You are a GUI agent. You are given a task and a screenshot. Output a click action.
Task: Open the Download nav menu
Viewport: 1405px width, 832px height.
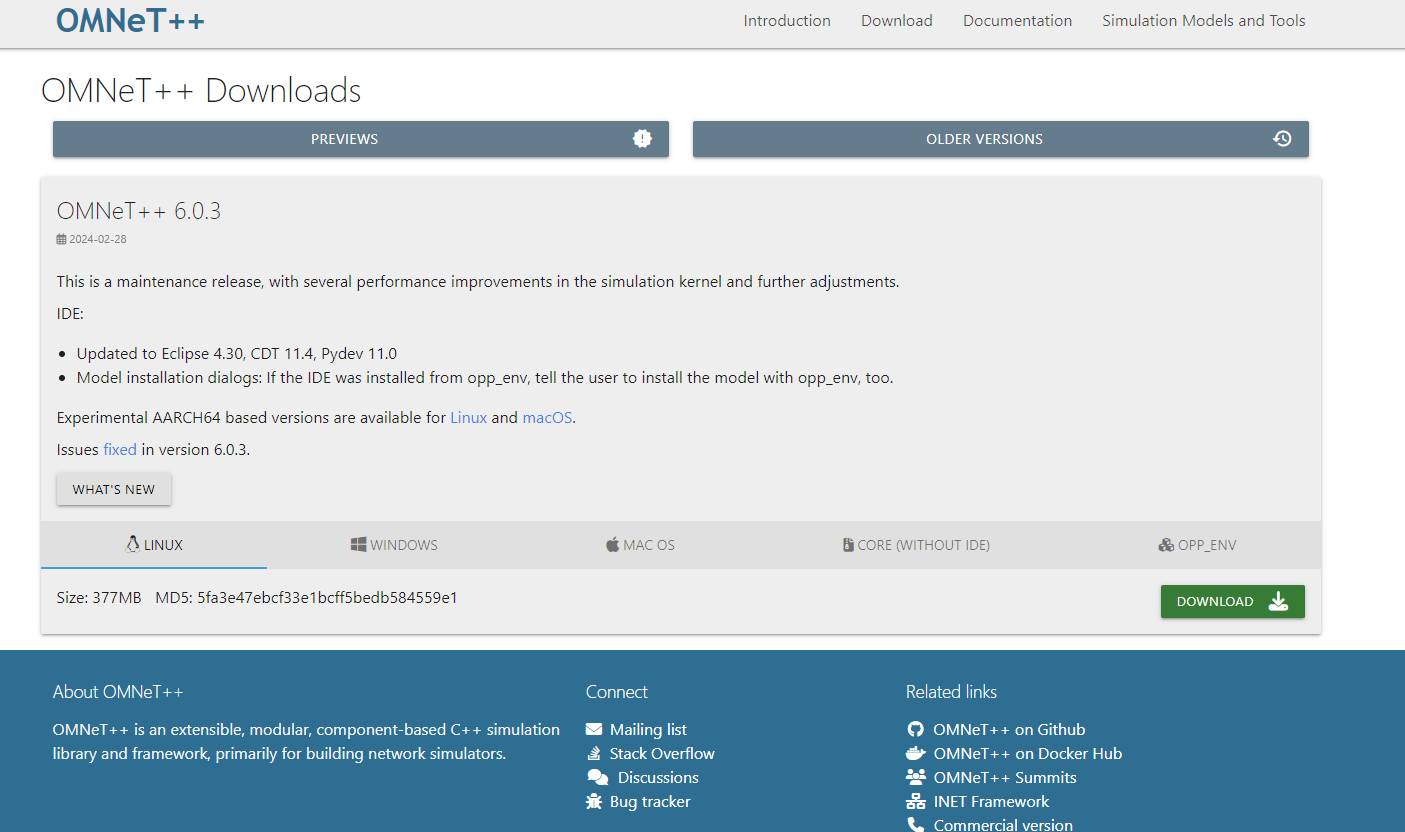[897, 21]
